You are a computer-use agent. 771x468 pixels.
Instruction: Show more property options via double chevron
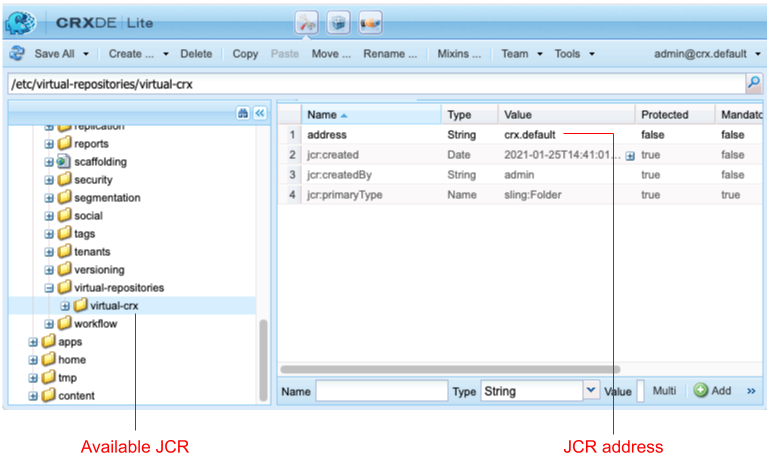point(751,391)
